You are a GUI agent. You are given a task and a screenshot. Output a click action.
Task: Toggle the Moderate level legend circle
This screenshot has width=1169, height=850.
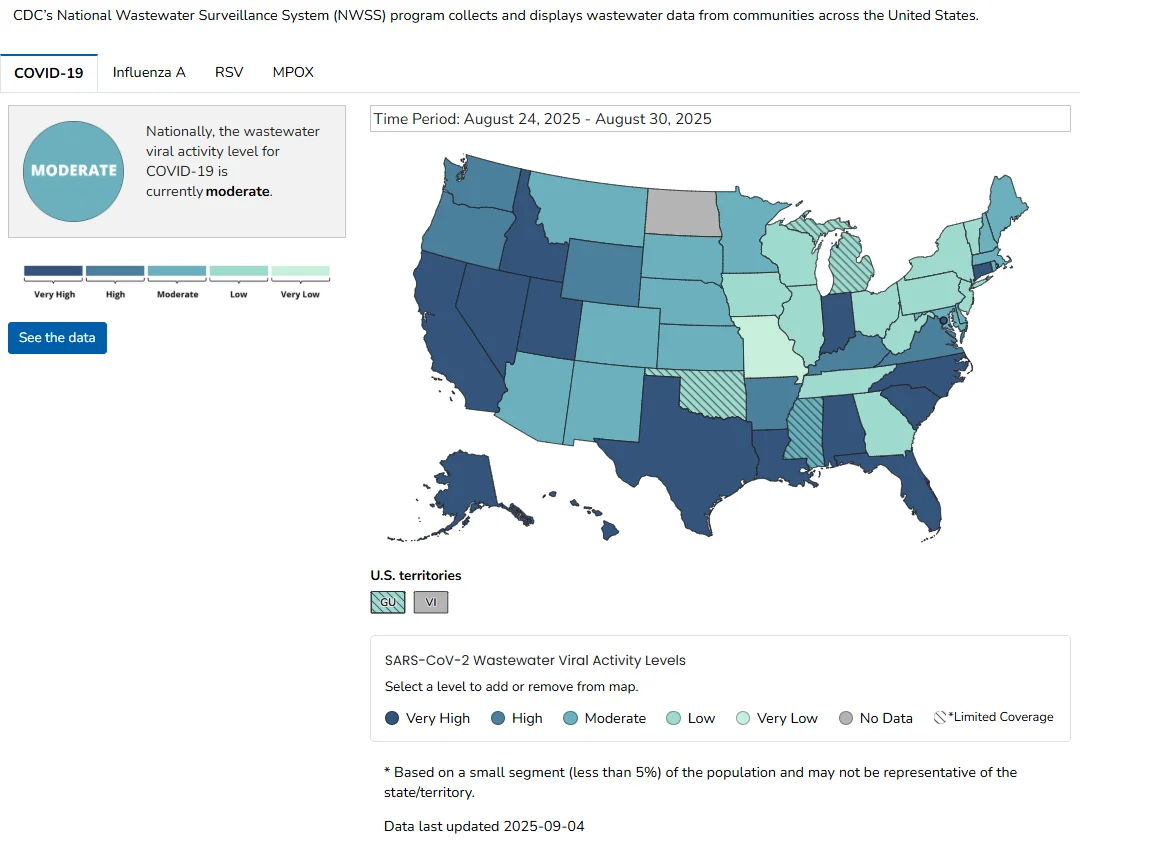(570, 718)
